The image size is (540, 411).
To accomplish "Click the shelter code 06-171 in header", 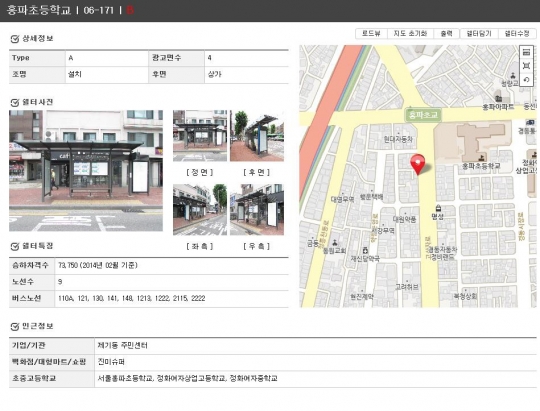I will (x=98, y=10).
